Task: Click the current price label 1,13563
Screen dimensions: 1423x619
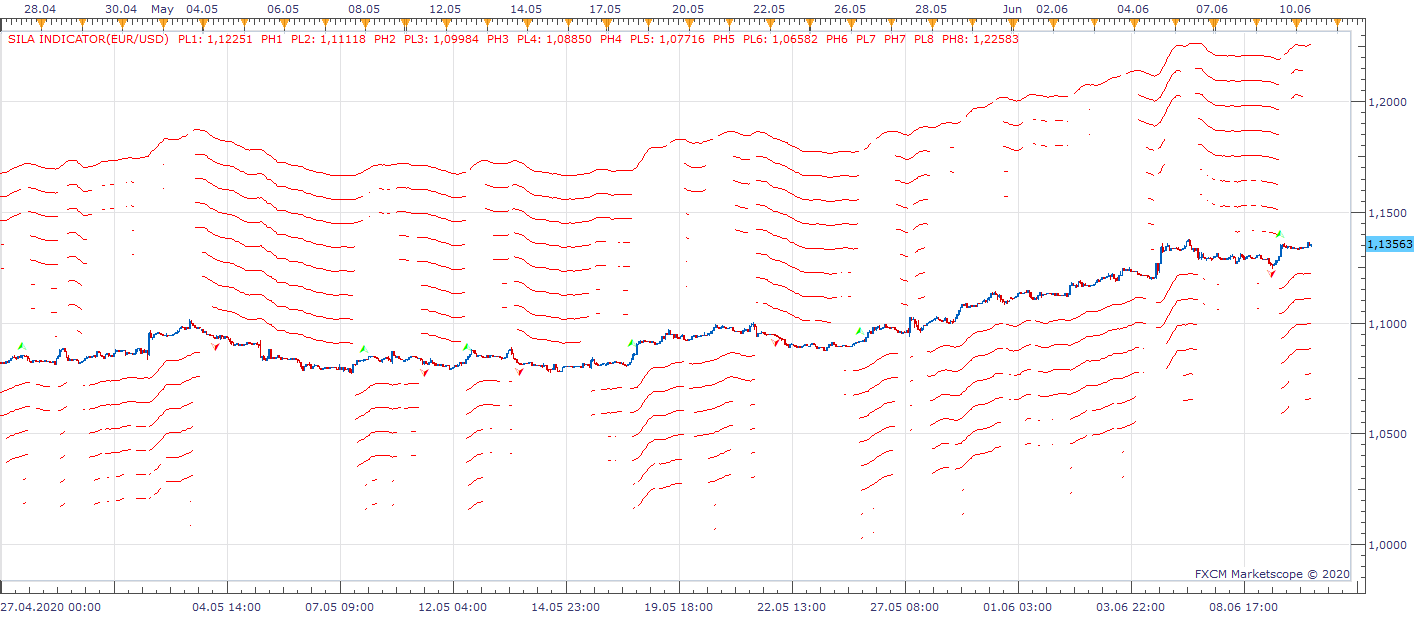Action: click(1389, 244)
